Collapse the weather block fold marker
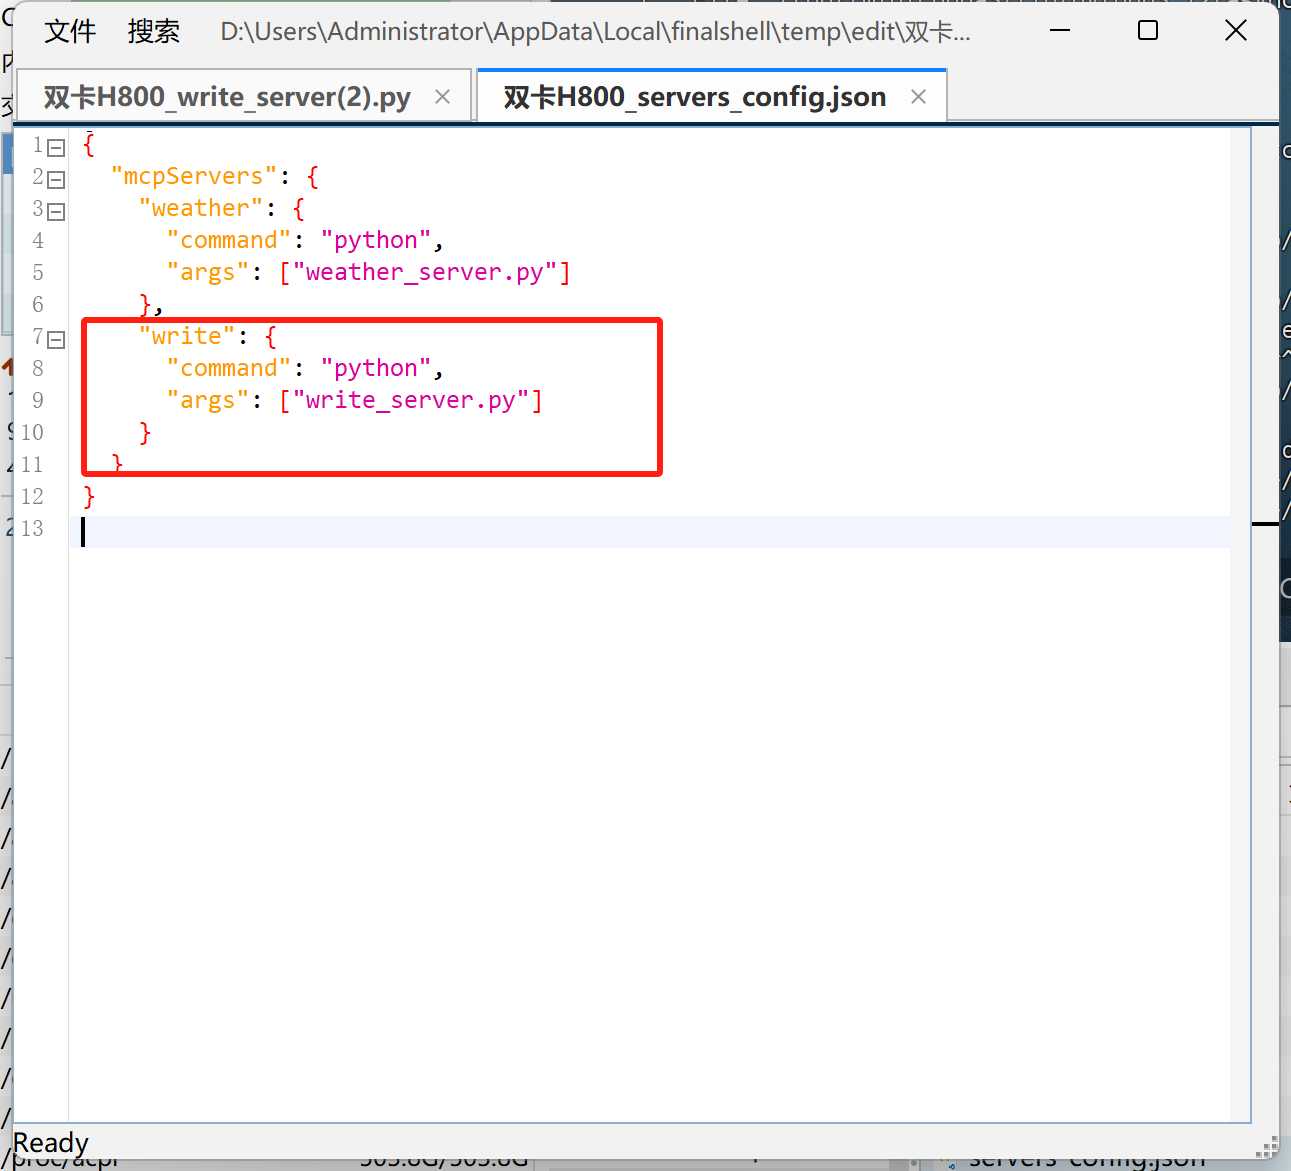The image size is (1291, 1171). coord(57,212)
